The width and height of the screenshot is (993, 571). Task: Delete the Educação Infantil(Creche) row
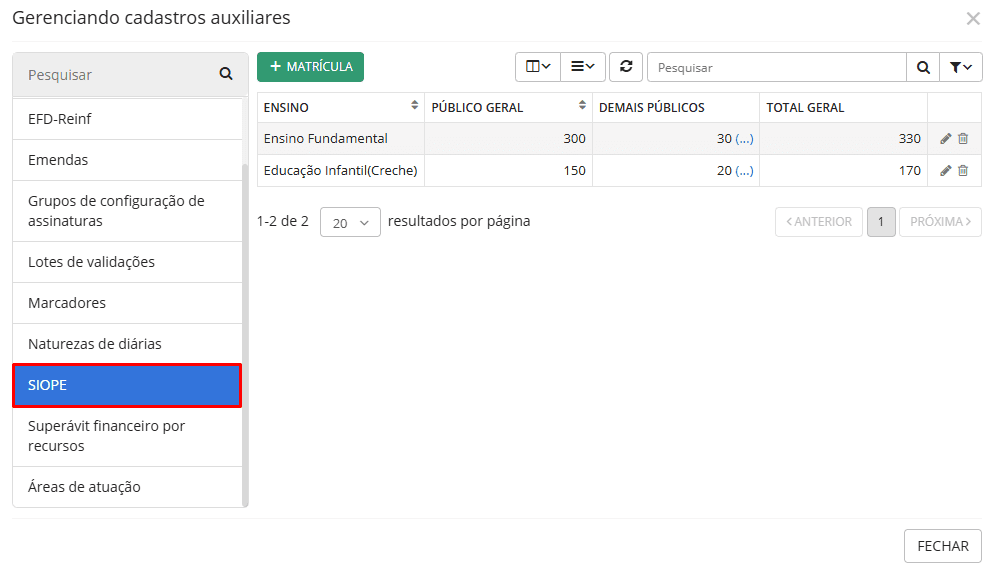pyautogui.click(x=963, y=171)
